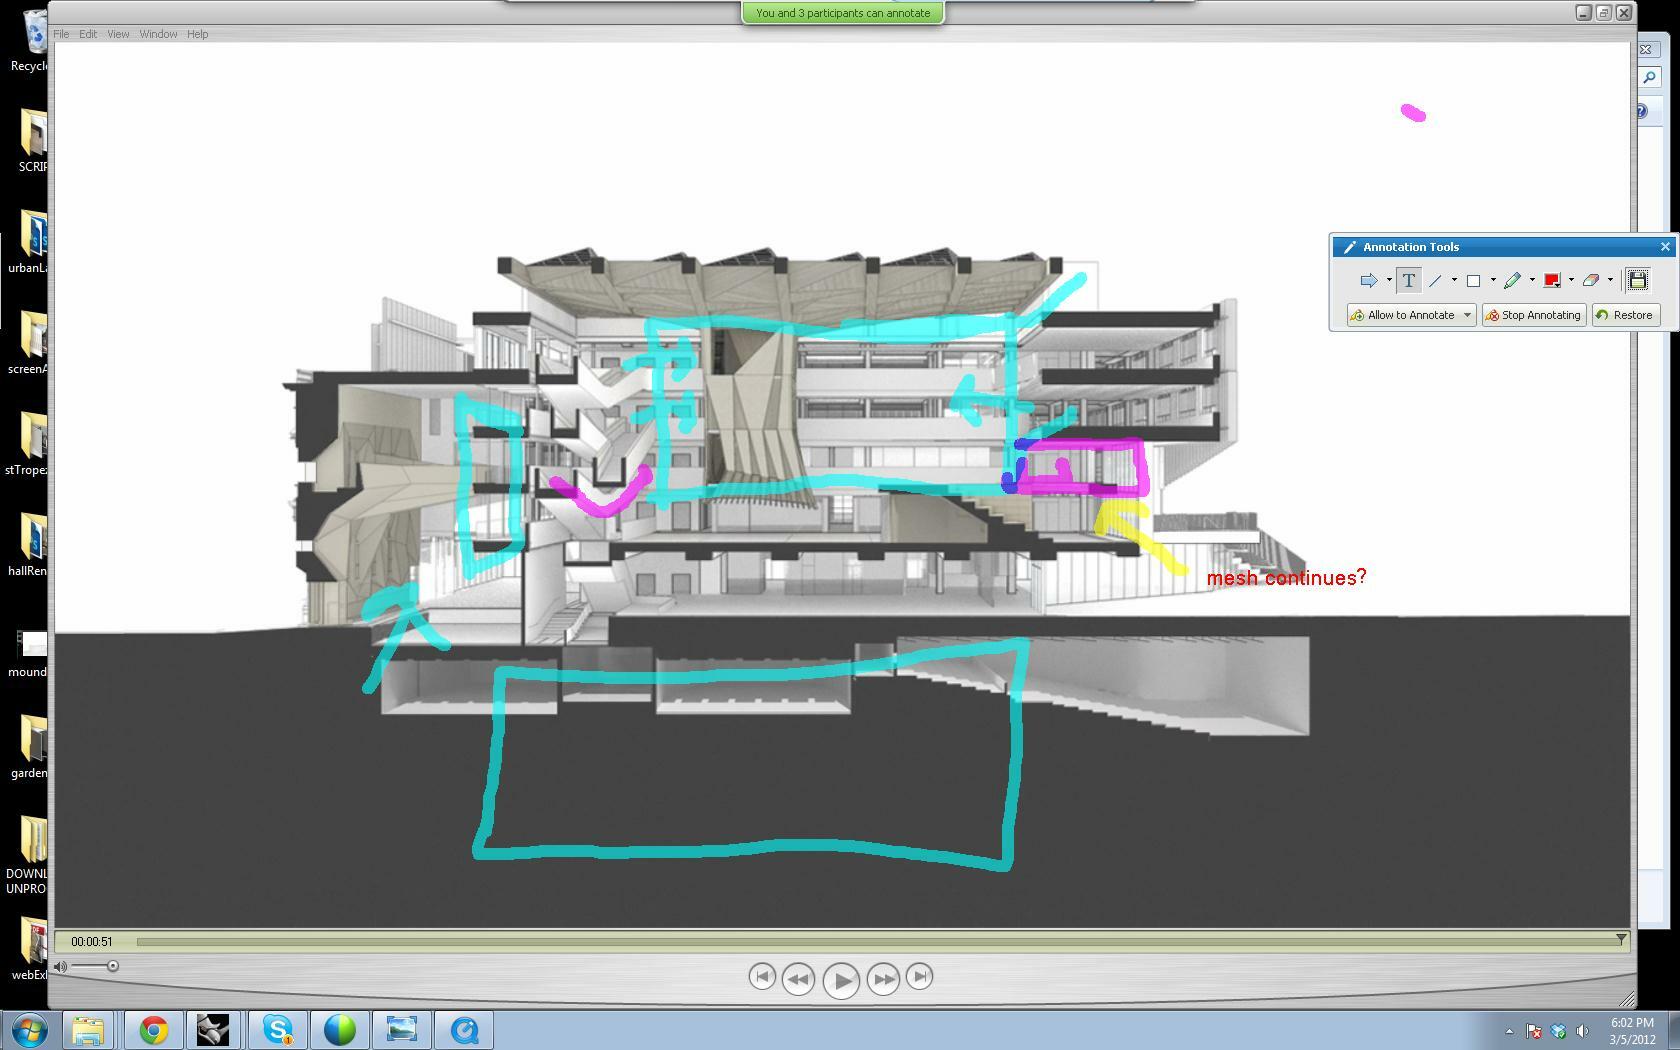Select the Rectangle shape tool
1680x1050 pixels.
click(x=1473, y=281)
